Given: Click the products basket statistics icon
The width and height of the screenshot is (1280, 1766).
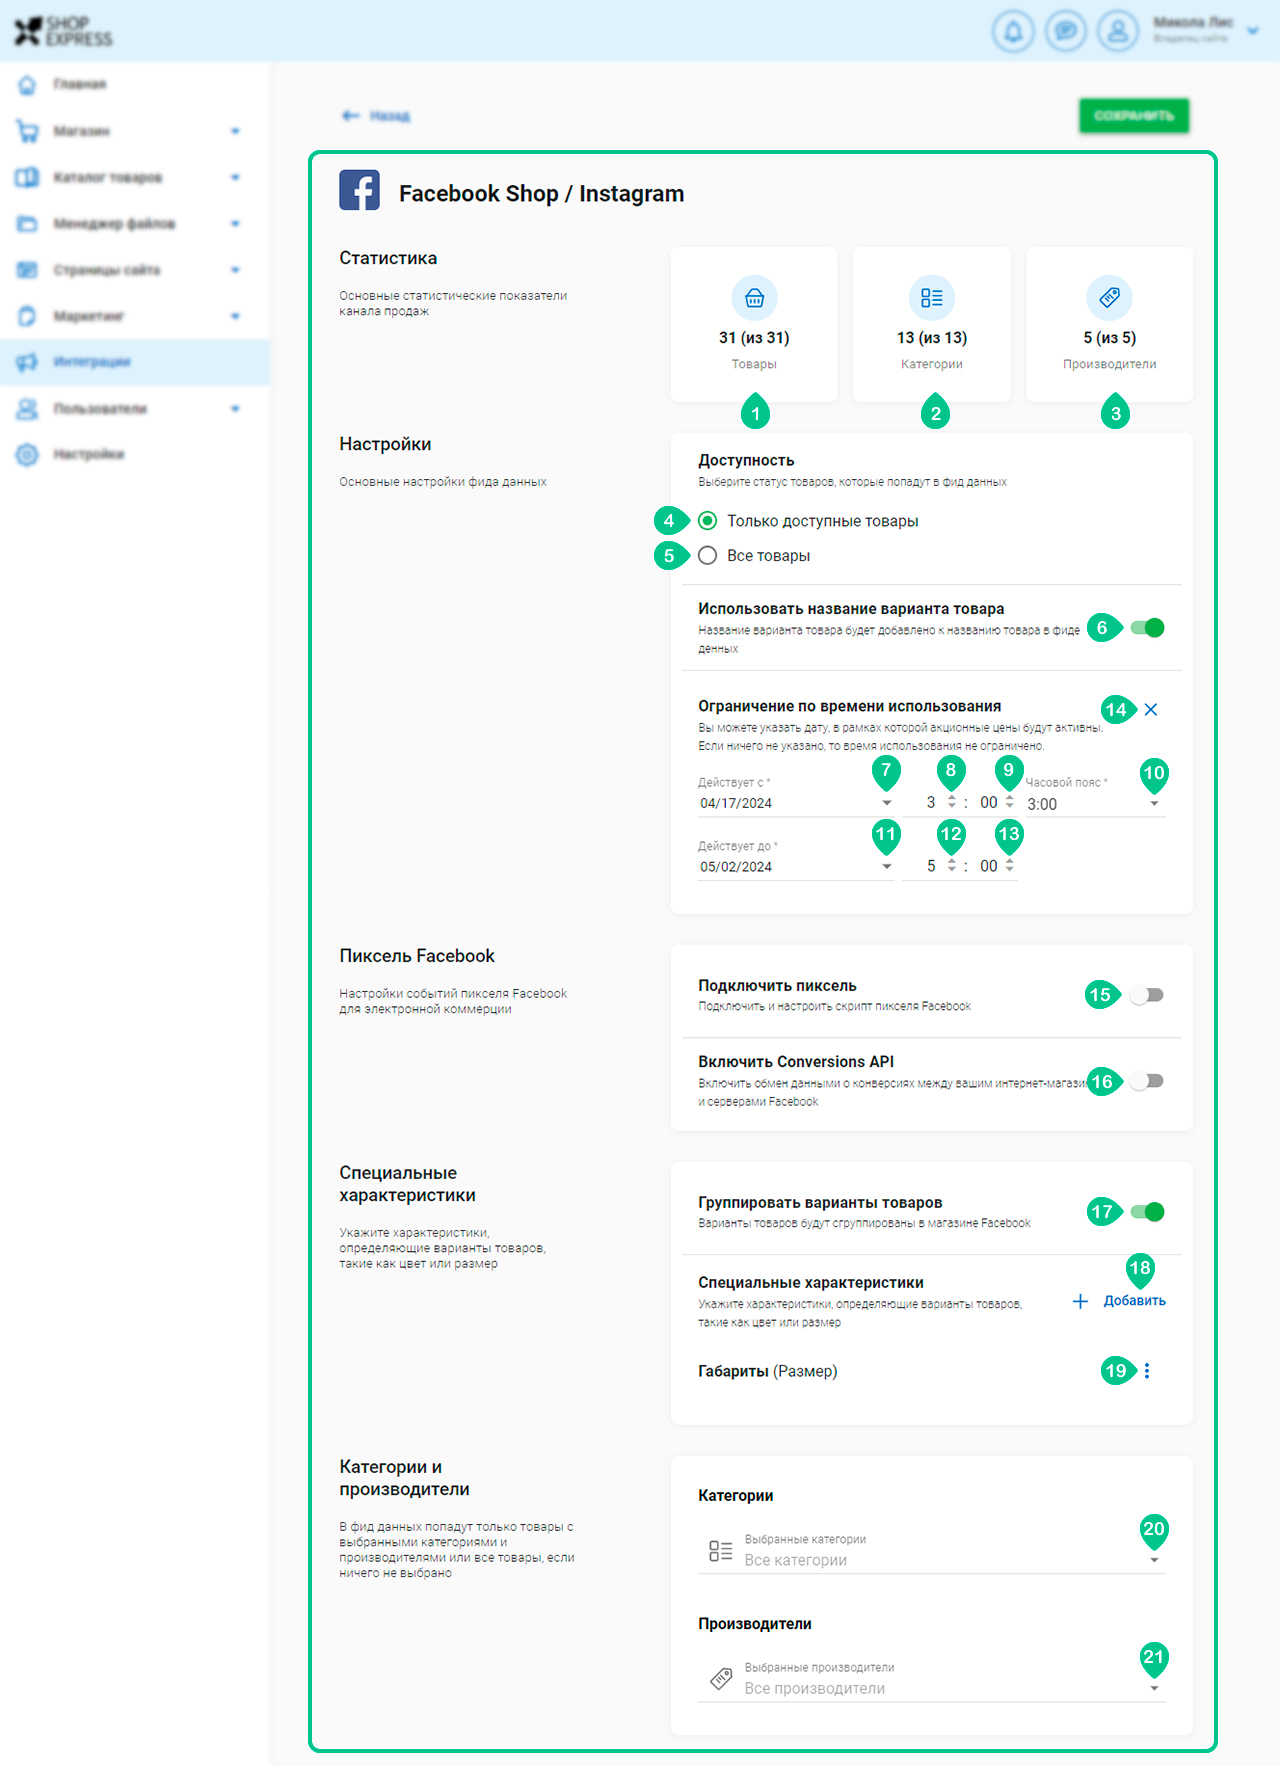Looking at the screenshot, I should point(754,298).
